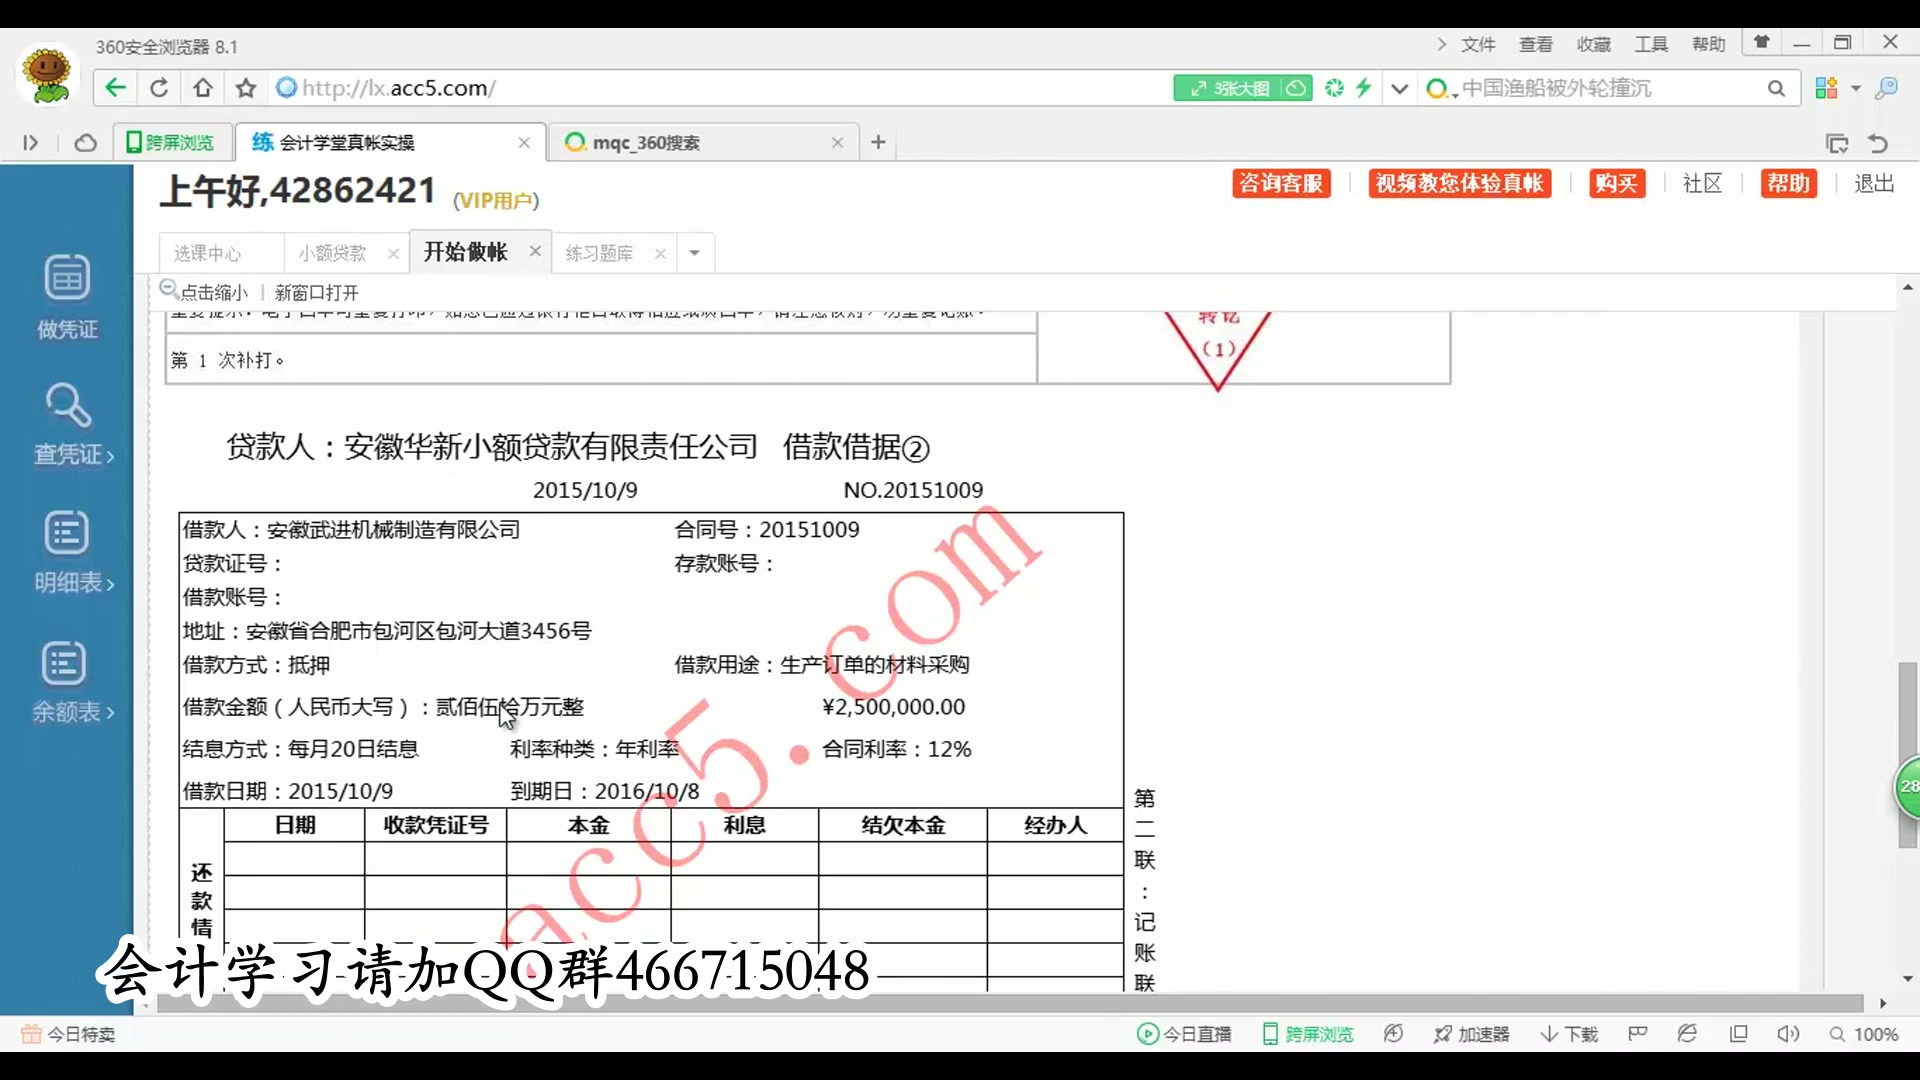Screen dimensions: 1920x1080
Task: Click the 视频教您体验真帐 button
Action: [x=1459, y=184]
